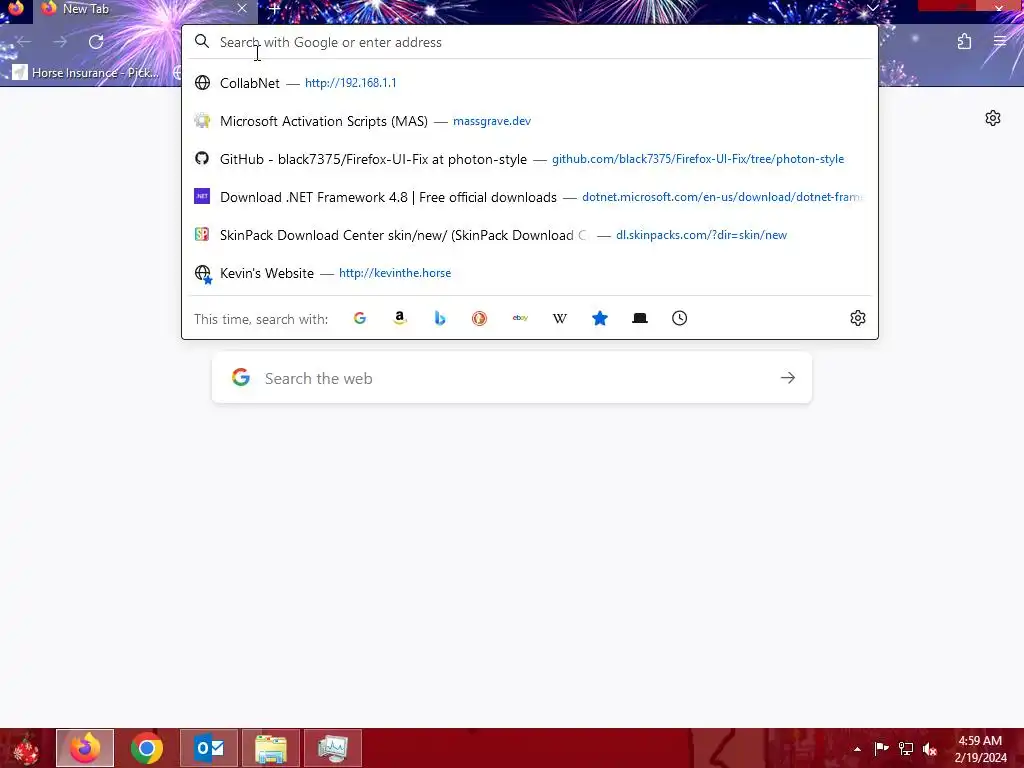This screenshot has width=1024, height=768.
Task: Open Download .NET Framework 4.8 suggestion
Action: pos(530,197)
